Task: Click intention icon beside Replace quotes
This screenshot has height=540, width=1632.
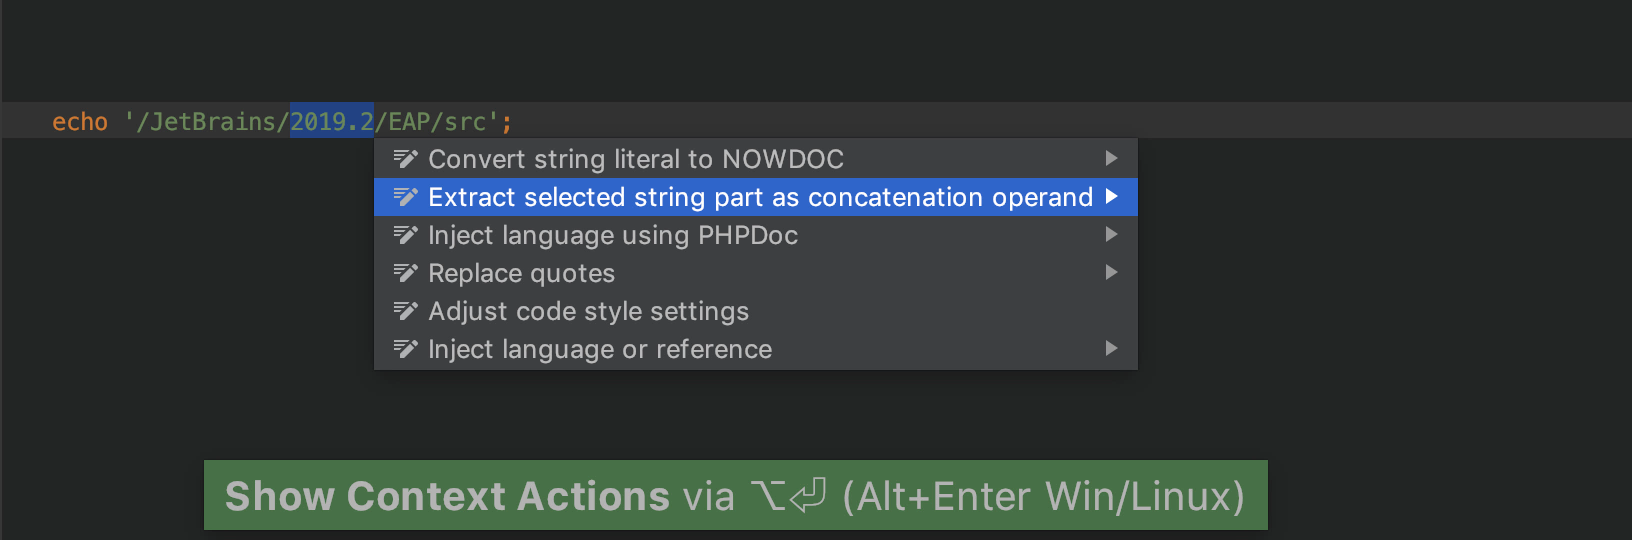Action: (405, 272)
